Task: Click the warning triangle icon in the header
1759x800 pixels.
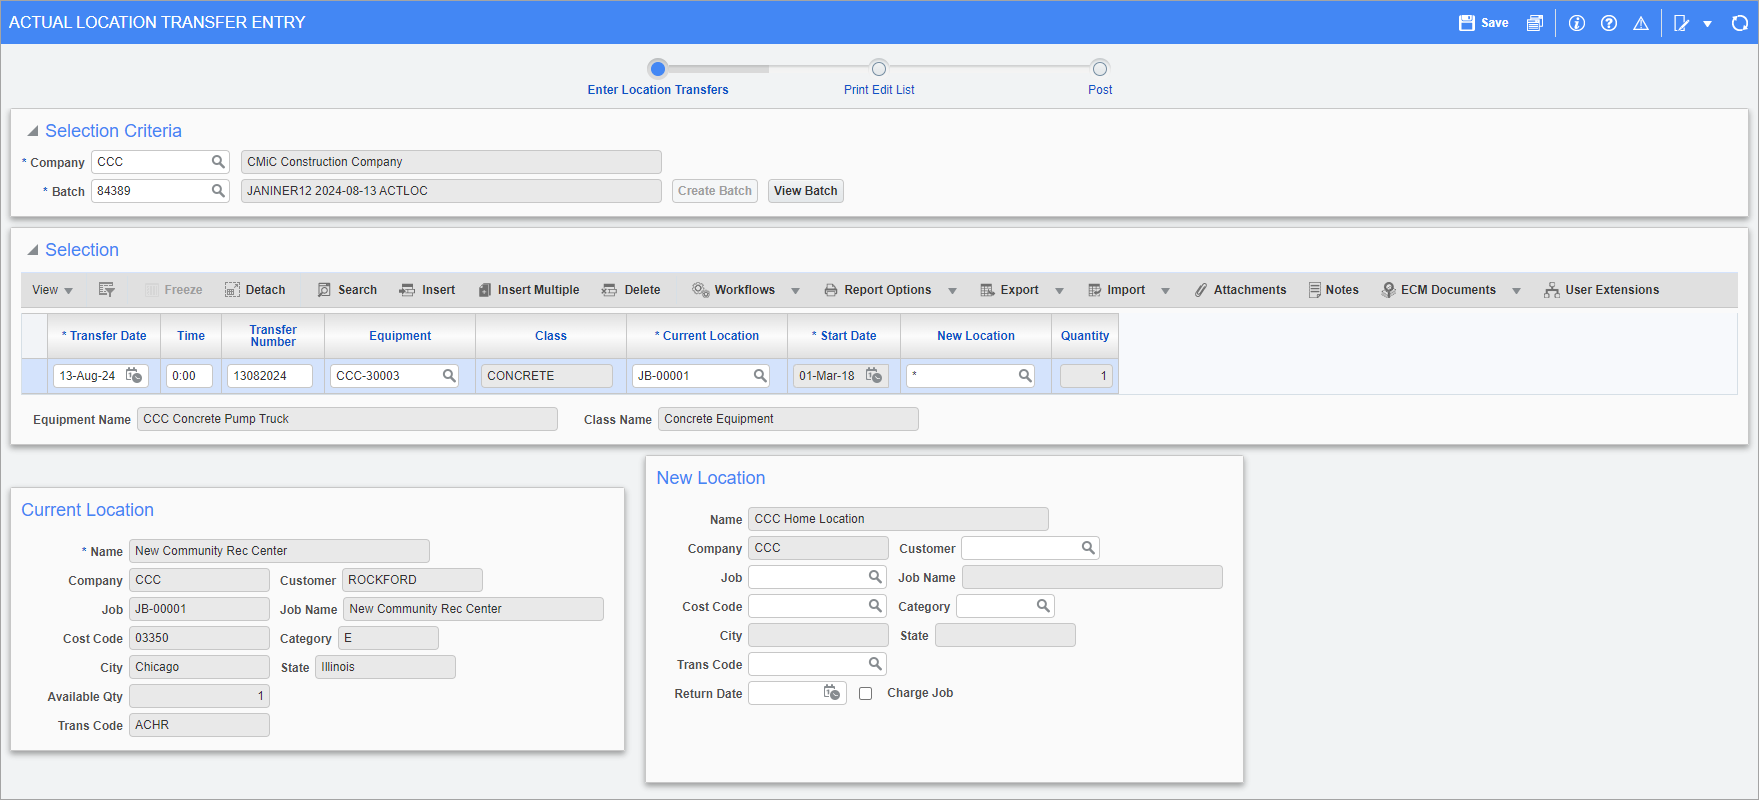Action: pos(1641,23)
